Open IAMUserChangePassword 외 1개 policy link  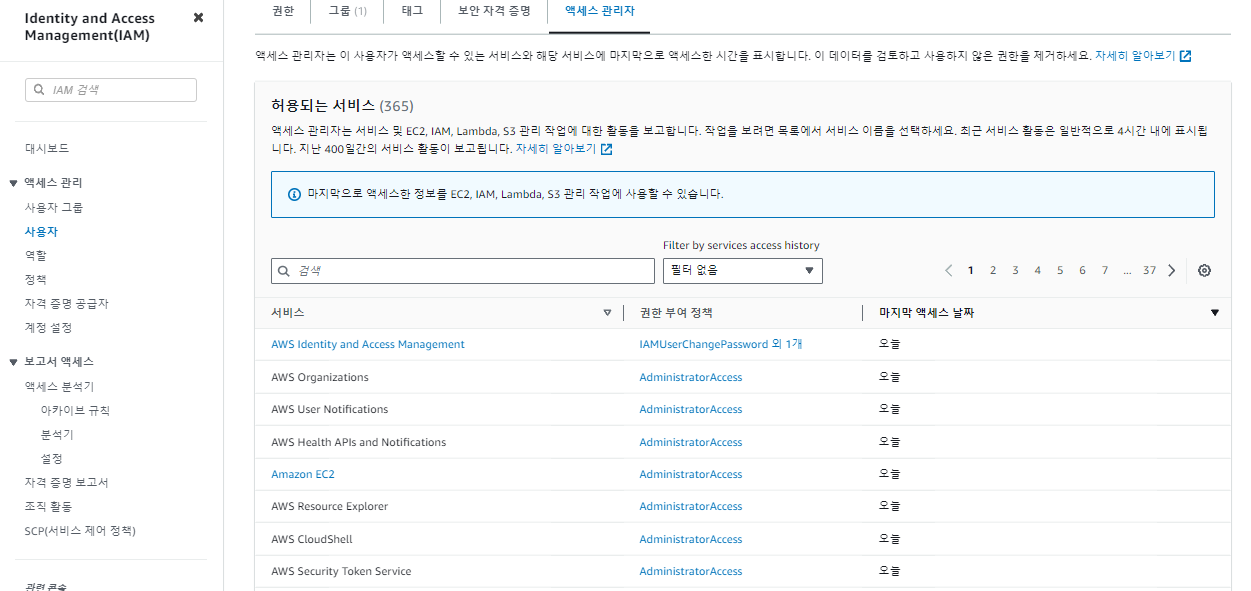coord(721,344)
